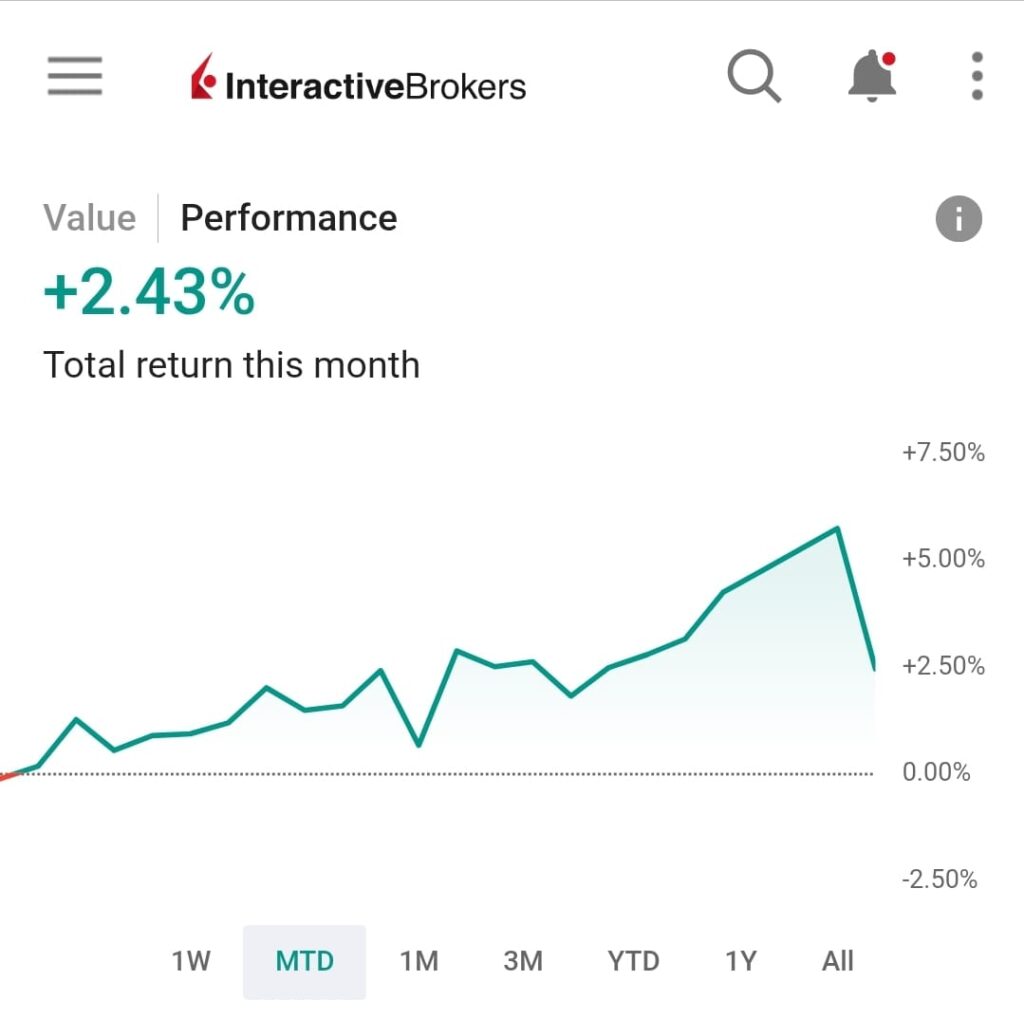Open notifications bell icon

[x=872, y=76]
